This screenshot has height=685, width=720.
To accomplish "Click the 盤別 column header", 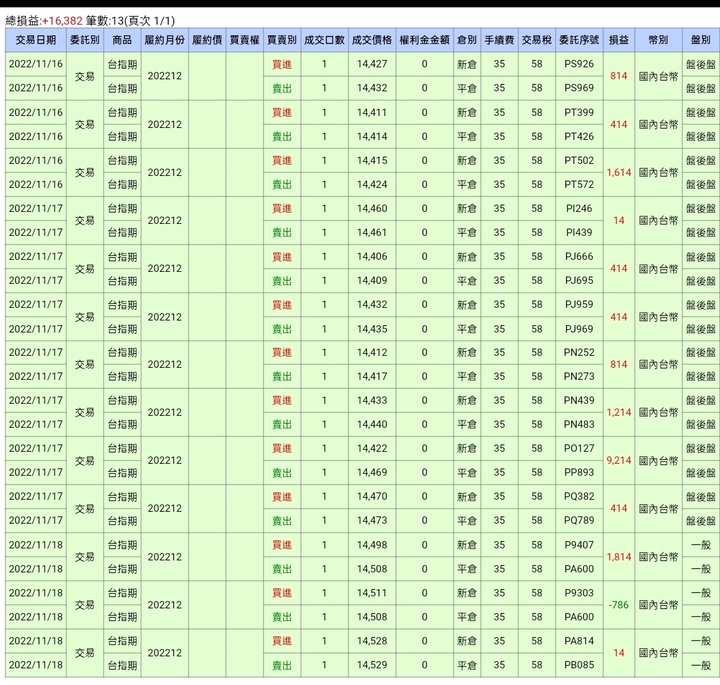I will pyautogui.click(x=701, y=40).
